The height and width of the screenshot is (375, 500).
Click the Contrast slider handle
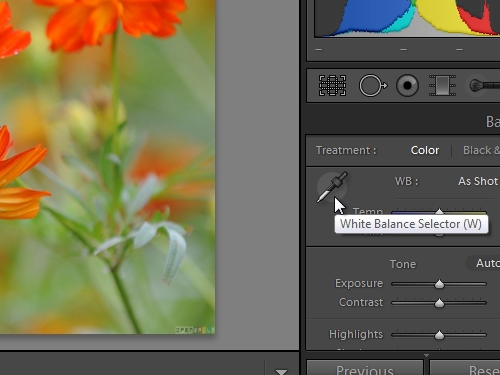click(x=439, y=303)
